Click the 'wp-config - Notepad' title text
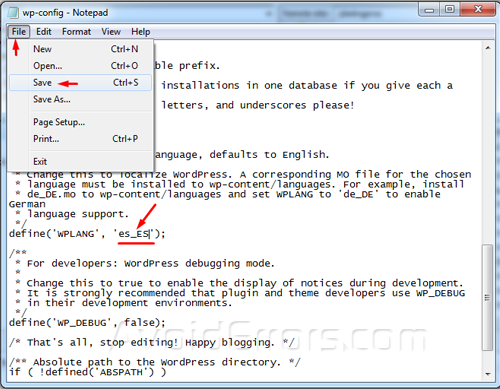500x389 pixels. [65, 13]
